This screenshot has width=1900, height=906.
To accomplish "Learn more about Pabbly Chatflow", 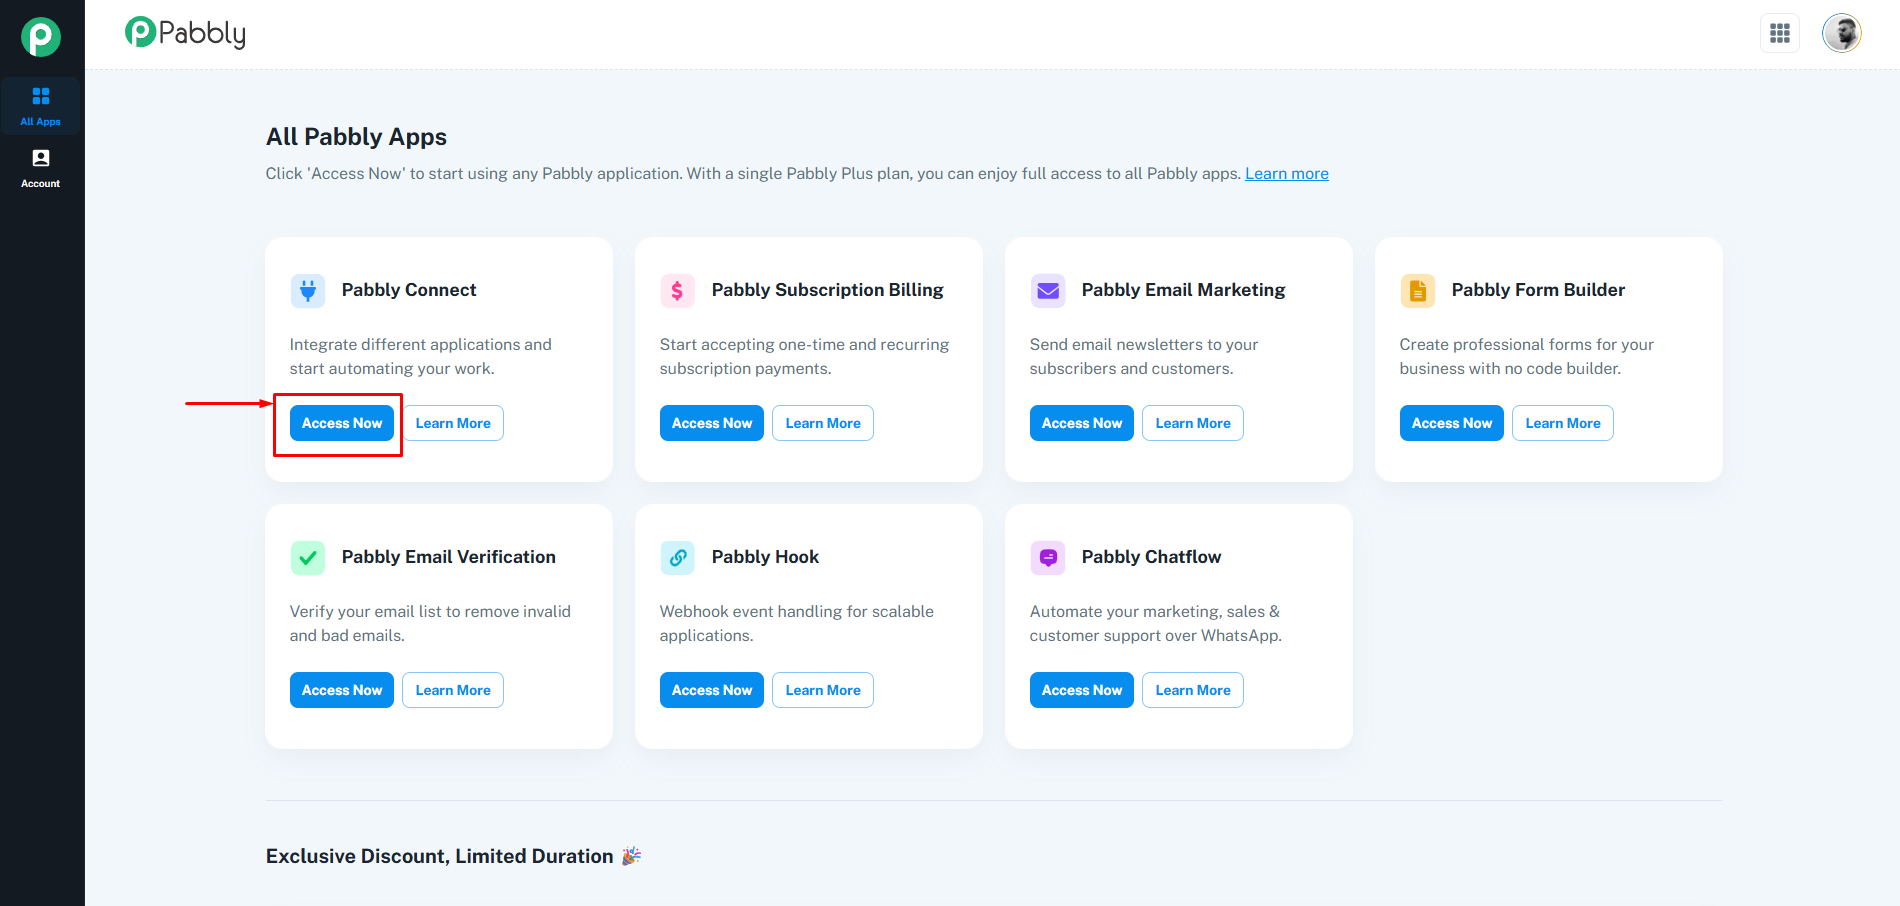I will [1193, 690].
